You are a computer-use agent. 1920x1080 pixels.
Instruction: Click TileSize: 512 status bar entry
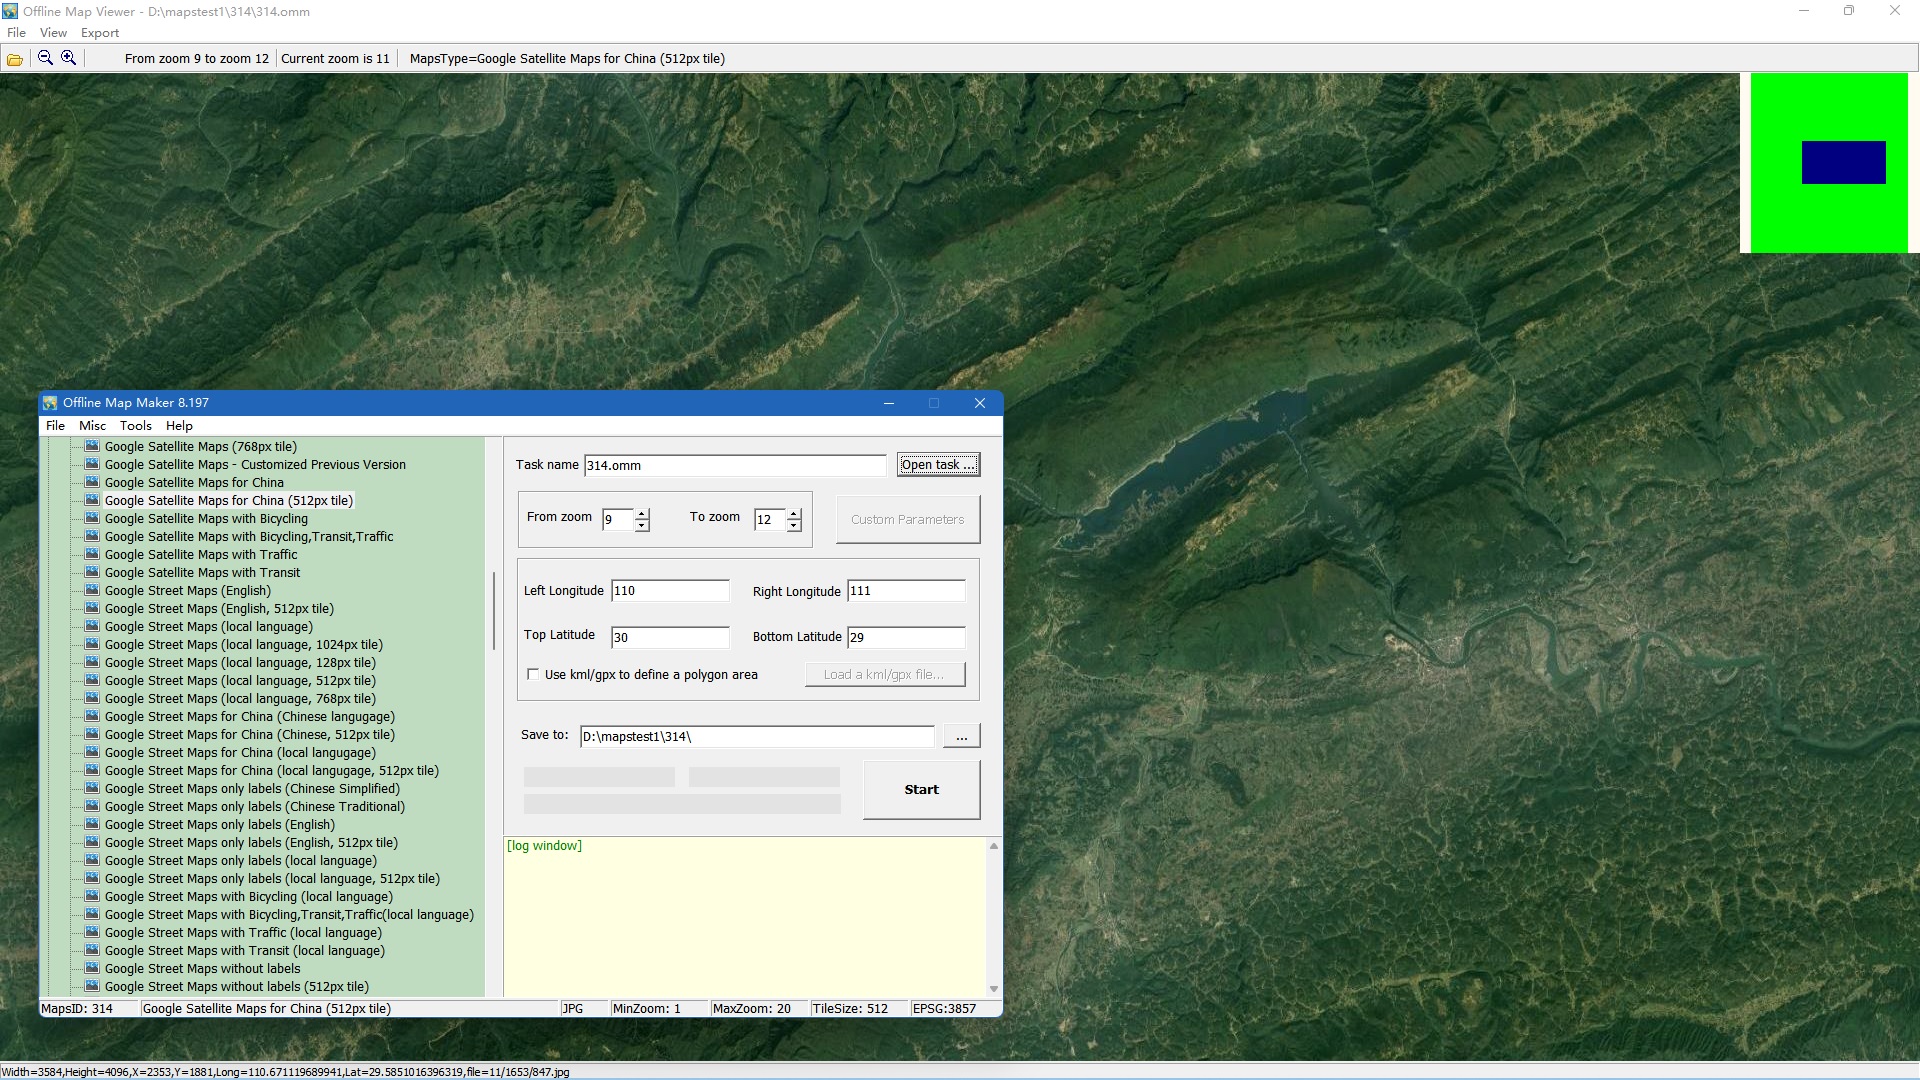click(850, 1008)
